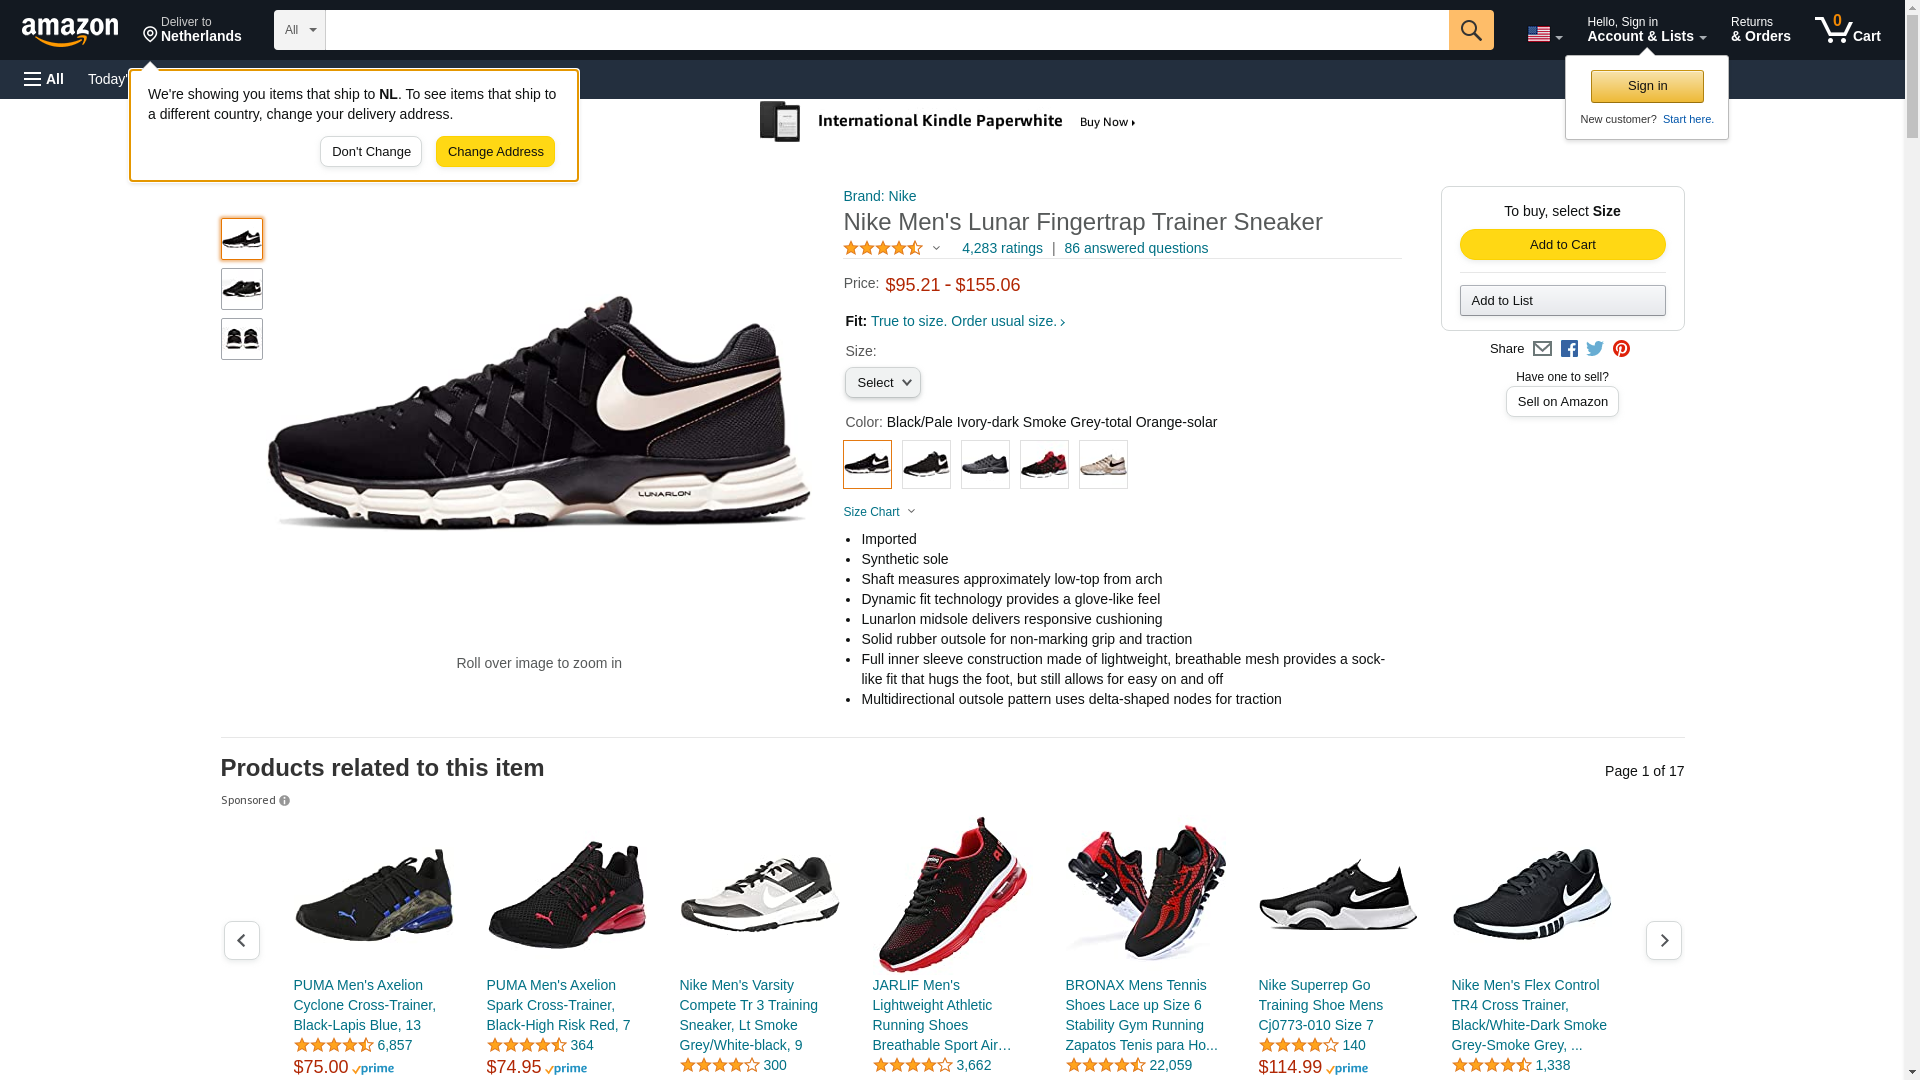Image resolution: width=1920 pixels, height=1080 pixels.
Task: Share via email envelope icon
Action: point(1542,349)
